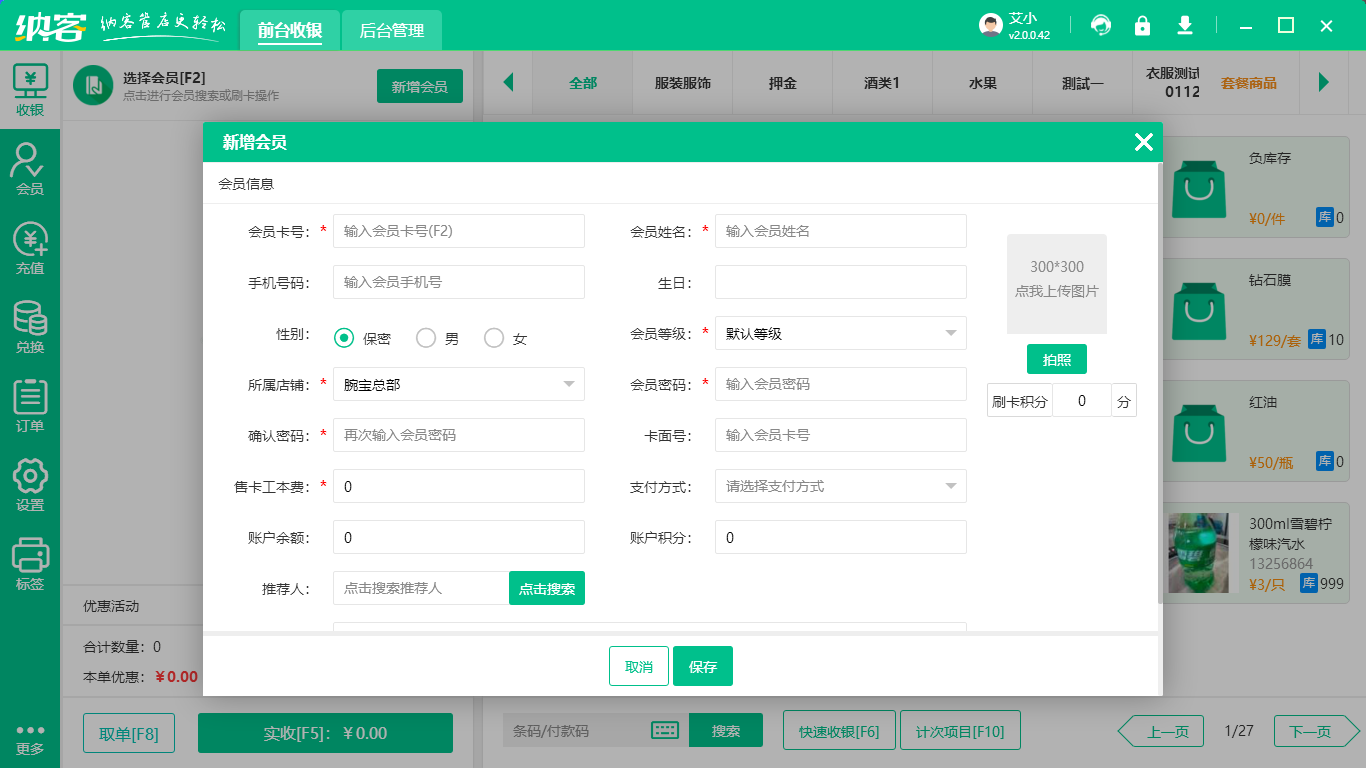This screenshot has height=768, width=1366.
Task: Click the download icon in title bar
Action: tap(1185, 25)
